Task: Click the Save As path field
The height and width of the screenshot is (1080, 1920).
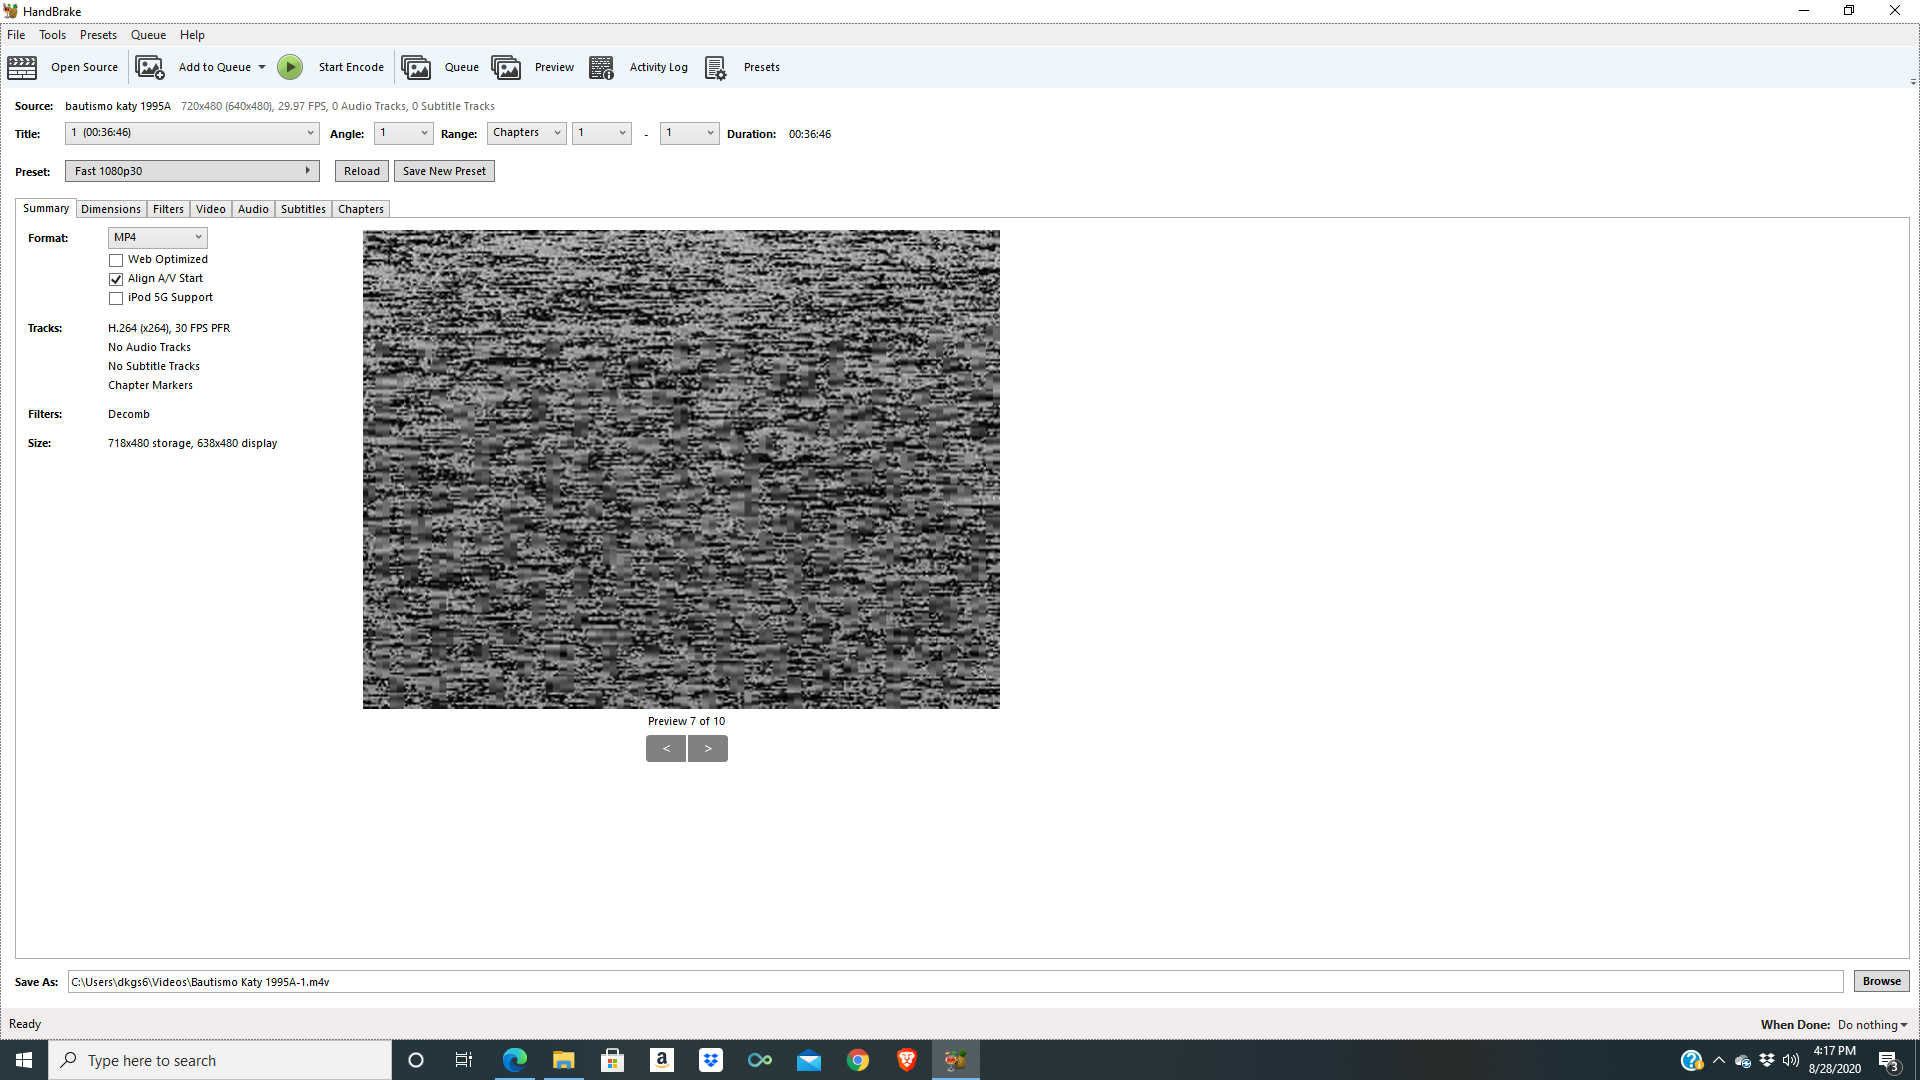Action: pos(955,982)
